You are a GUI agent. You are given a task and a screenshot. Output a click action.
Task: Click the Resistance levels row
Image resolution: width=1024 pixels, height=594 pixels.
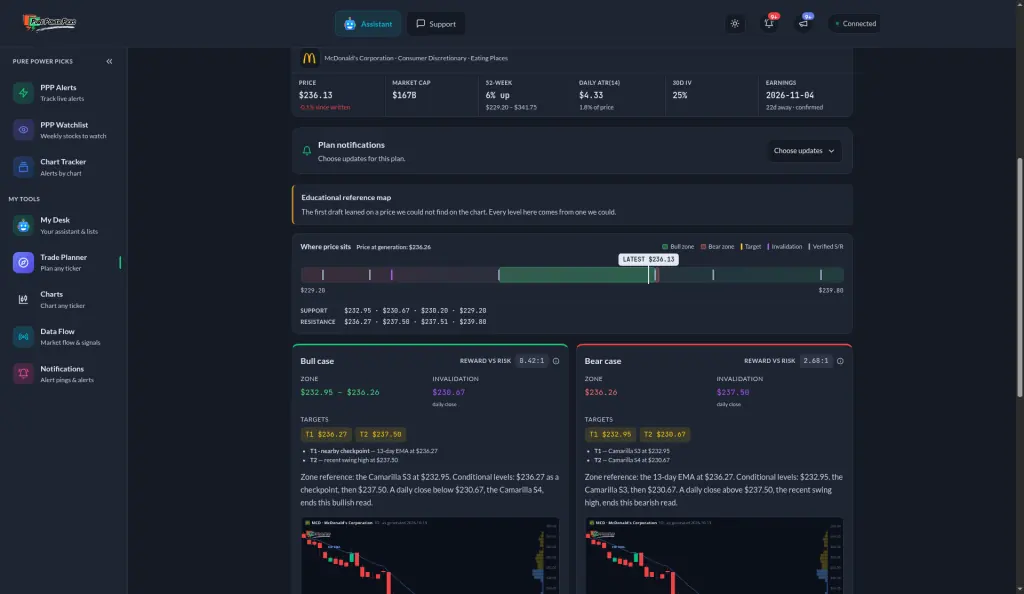click(393, 322)
